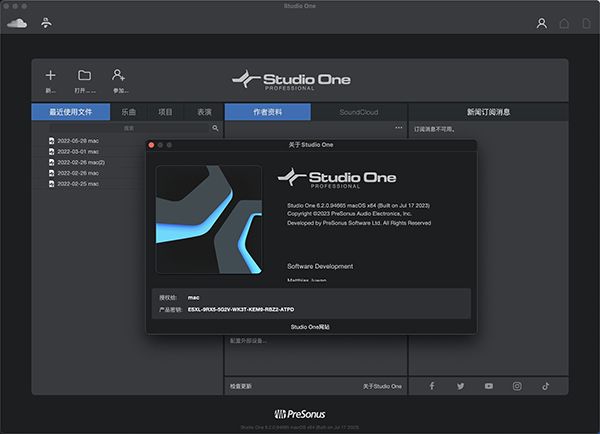Image resolution: width=600 pixels, height=434 pixels.
Task: Open the three-dot menu in artist profile panel
Action: 399,127
